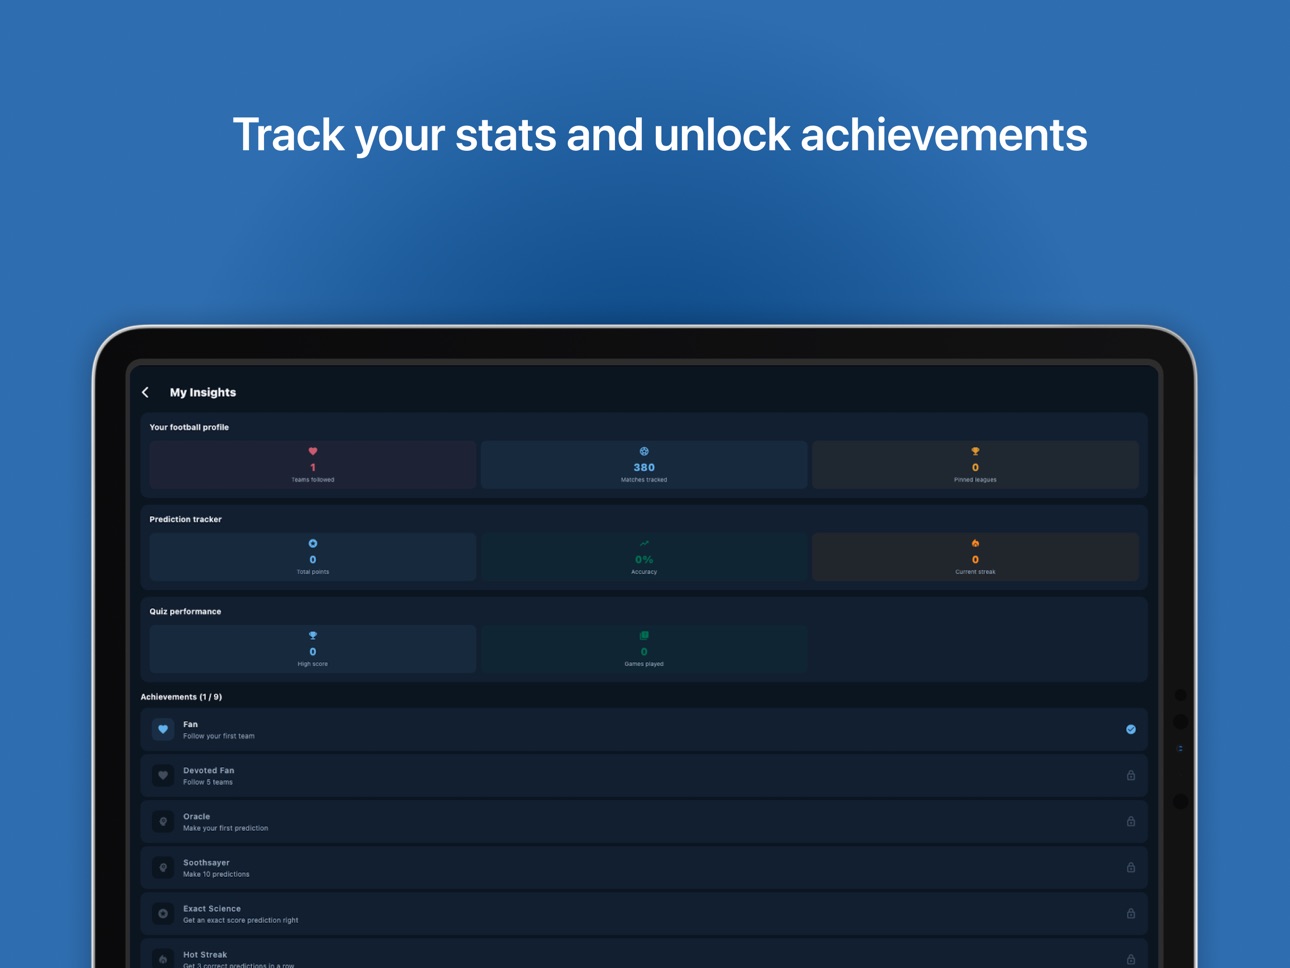The image size is (1290, 968).
Task: Click the Hot Streak flame icon
Action: pos(163,958)
